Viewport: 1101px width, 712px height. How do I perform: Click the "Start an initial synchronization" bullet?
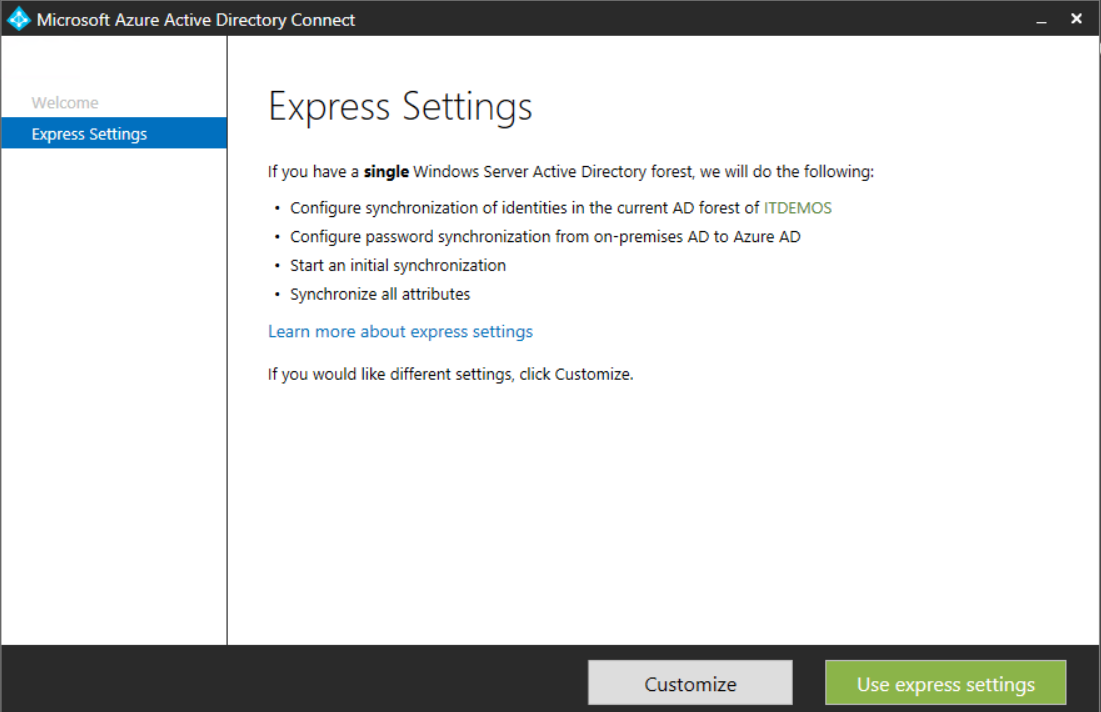pos(398,265)
